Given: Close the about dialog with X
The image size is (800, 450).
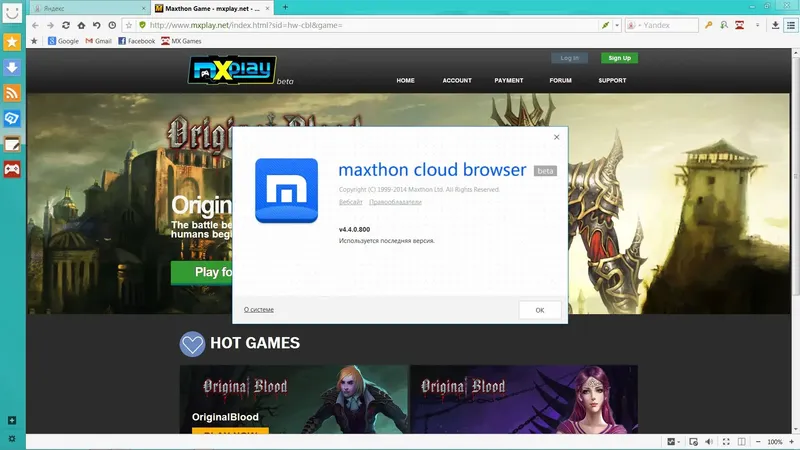Looking at the screenshot, I should (x=557, y=137).
